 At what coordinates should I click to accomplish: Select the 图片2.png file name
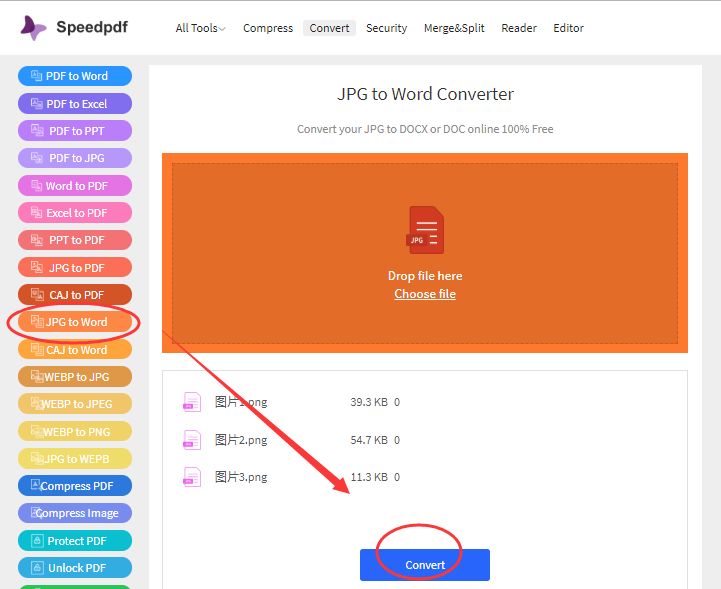point(241,440)
